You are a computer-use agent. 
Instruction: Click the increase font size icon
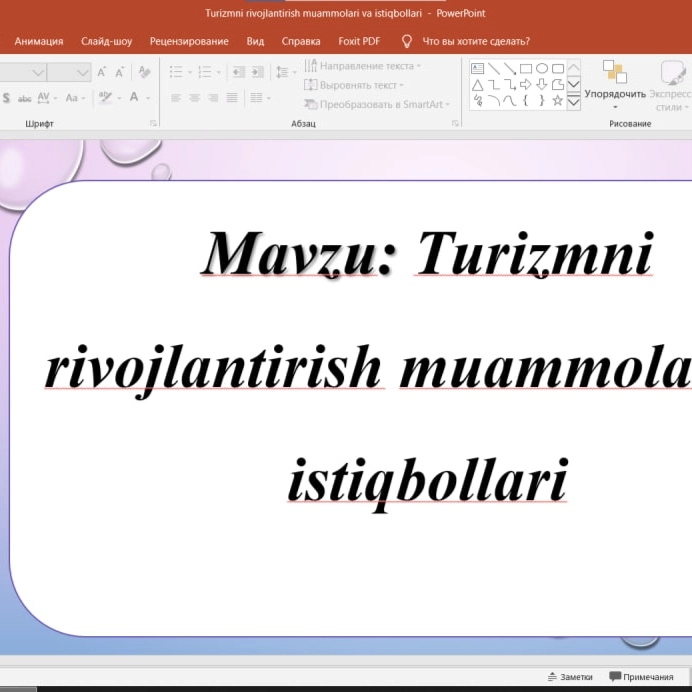click(x=102, y=72)
